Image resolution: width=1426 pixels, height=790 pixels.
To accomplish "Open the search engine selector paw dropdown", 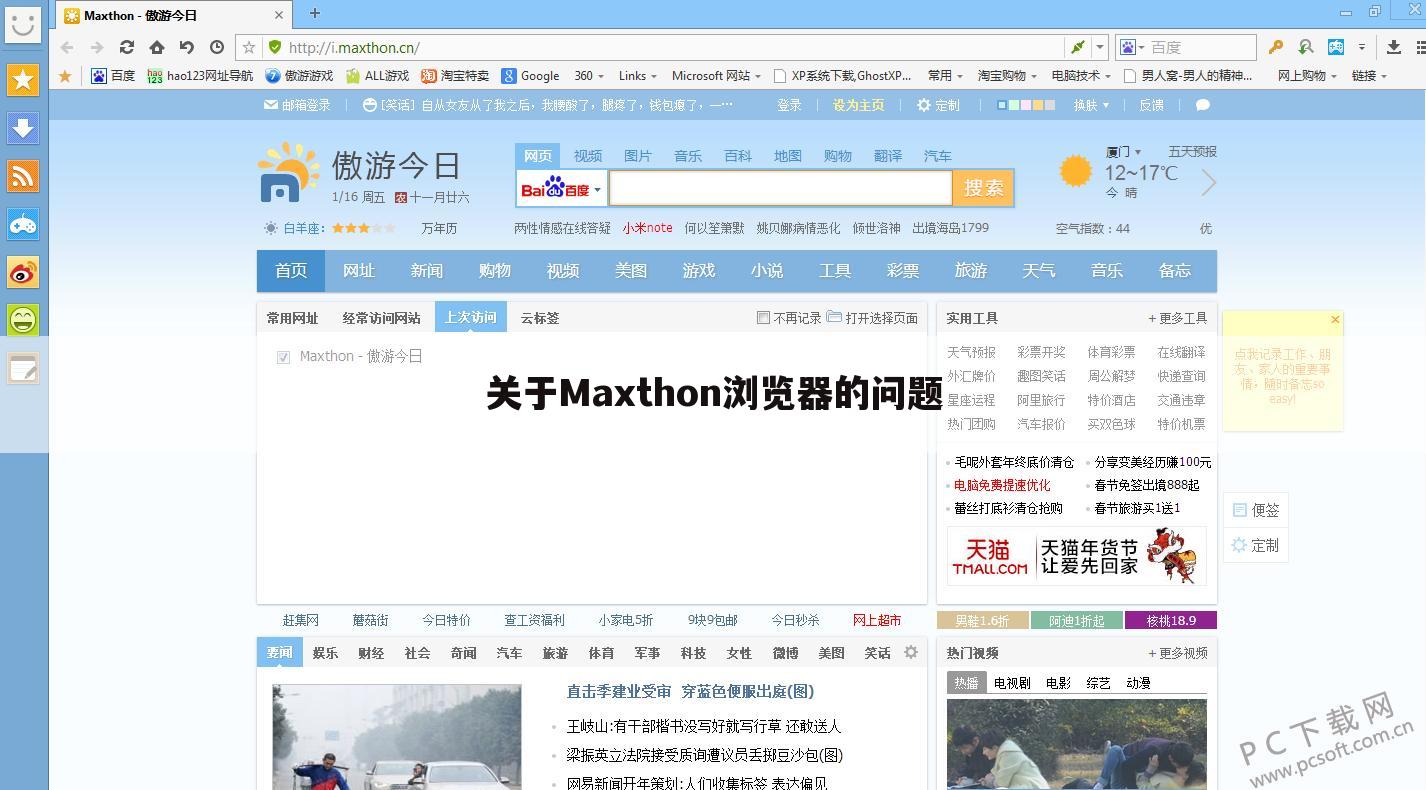I will click(x=1132, y=47).
